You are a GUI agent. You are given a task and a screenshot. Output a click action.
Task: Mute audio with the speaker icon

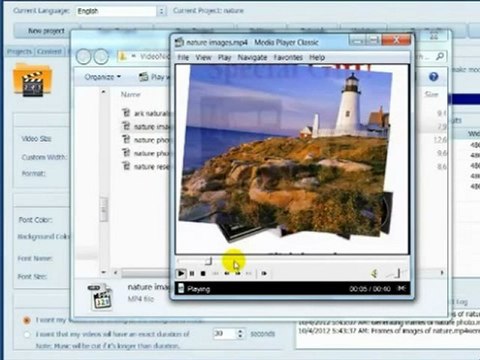pyautogui.click(x=375, y=273)
